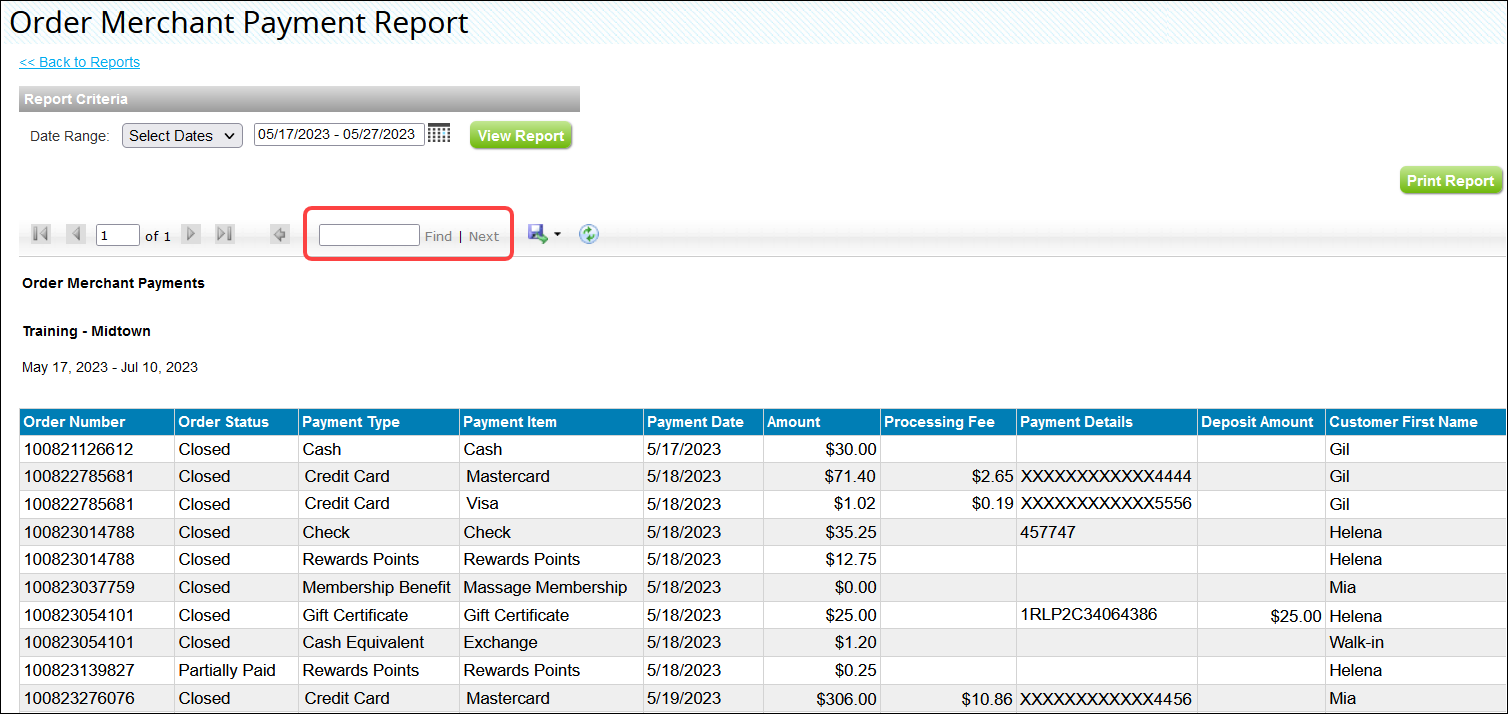Click the Massage Membership payment item
1508x714 pixels.
click(x=545, y=588)
